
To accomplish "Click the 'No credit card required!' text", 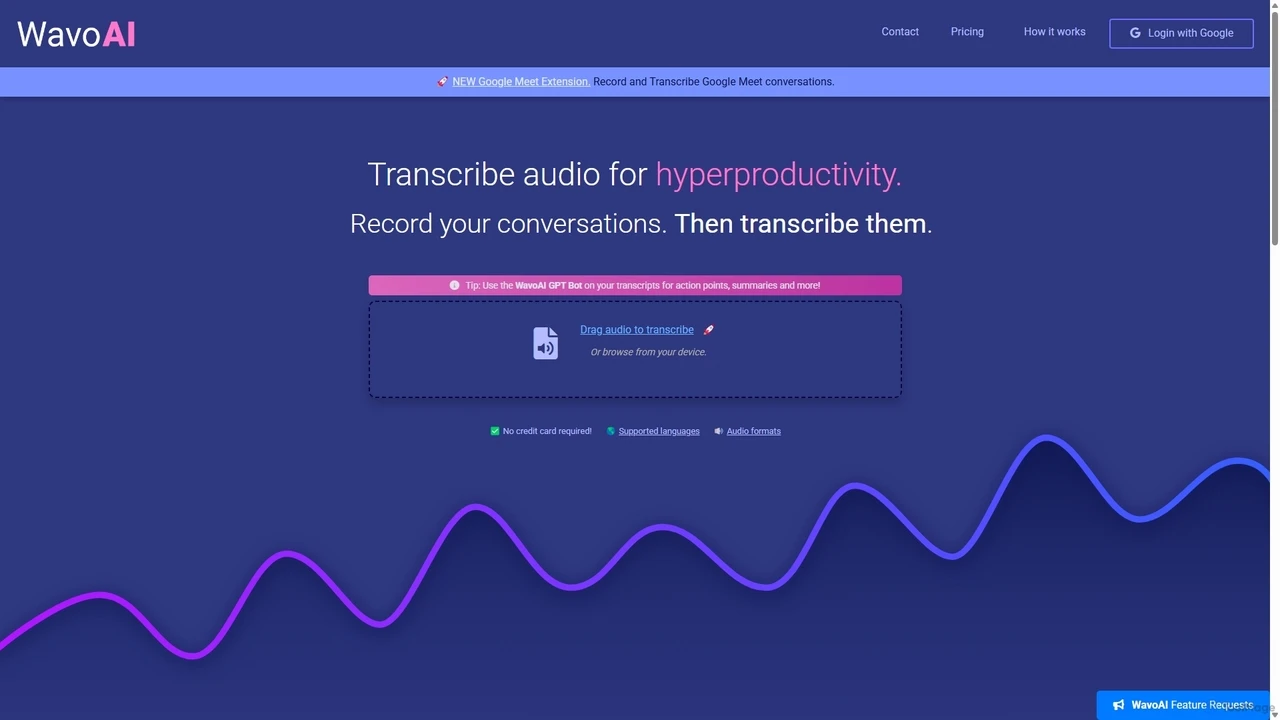I will 547,431.
